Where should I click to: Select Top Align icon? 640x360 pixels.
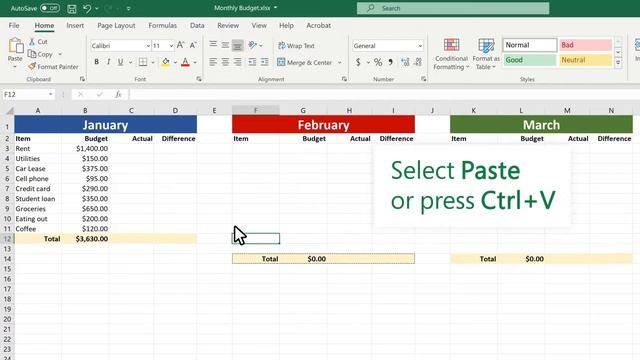[213, 44]
